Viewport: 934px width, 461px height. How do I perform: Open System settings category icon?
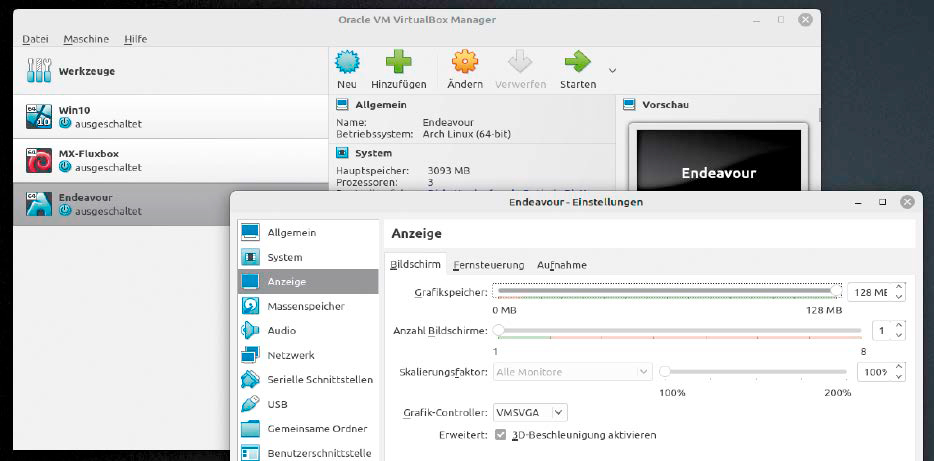(x=250, y=257)
